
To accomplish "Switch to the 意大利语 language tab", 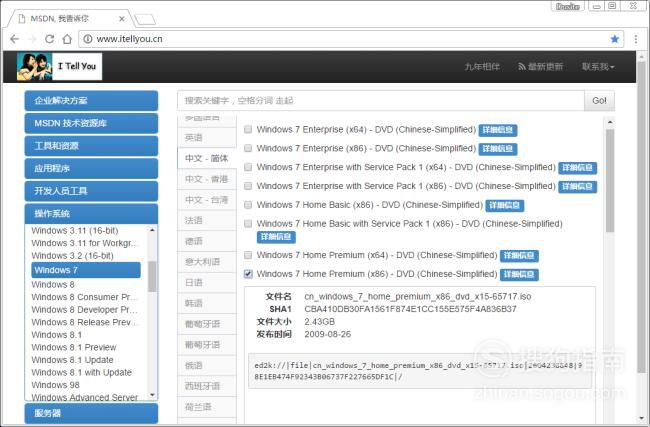I will click(x=207, y=262).
